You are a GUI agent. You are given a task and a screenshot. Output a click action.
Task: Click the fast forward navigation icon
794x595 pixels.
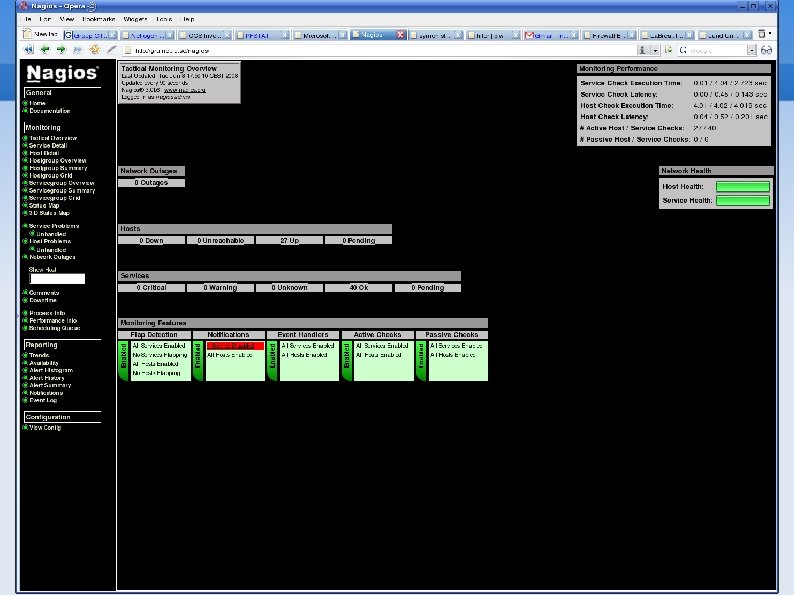tap(77, 50)
